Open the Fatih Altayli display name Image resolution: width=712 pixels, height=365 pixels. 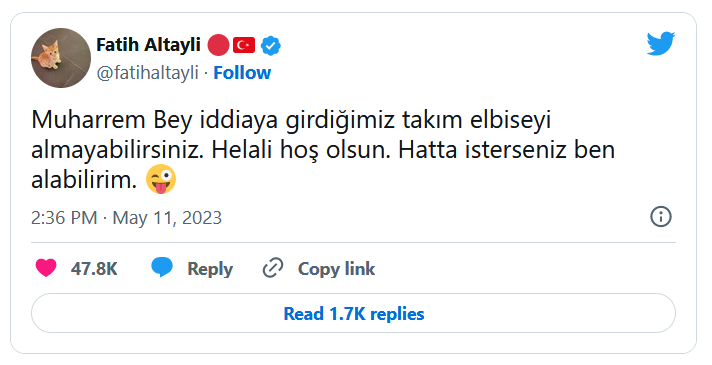pyautogui.click(x=148, y=45)
